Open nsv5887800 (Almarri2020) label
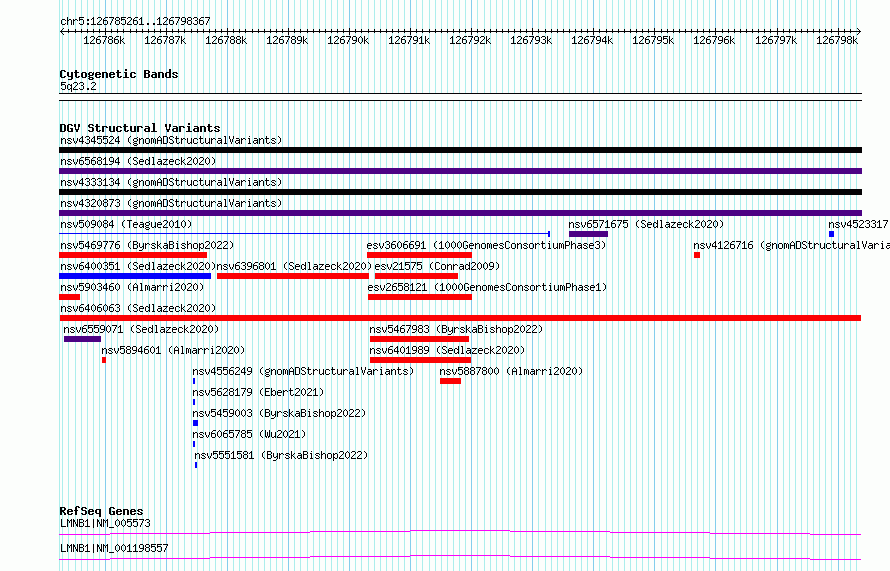The image size is (890, 571). click(x=511, y=371)
